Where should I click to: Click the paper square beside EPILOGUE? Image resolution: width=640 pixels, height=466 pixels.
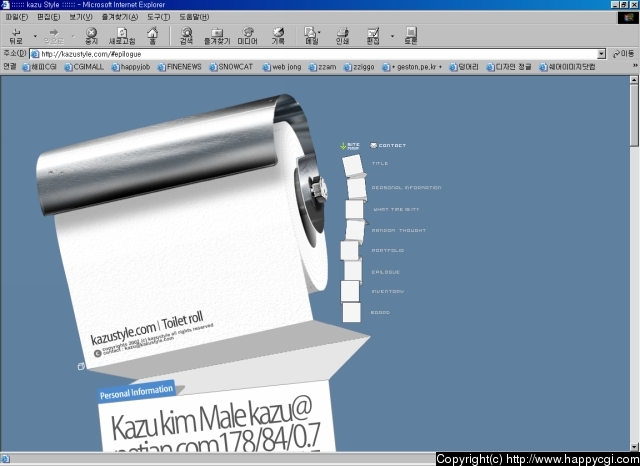pos(353,270)
